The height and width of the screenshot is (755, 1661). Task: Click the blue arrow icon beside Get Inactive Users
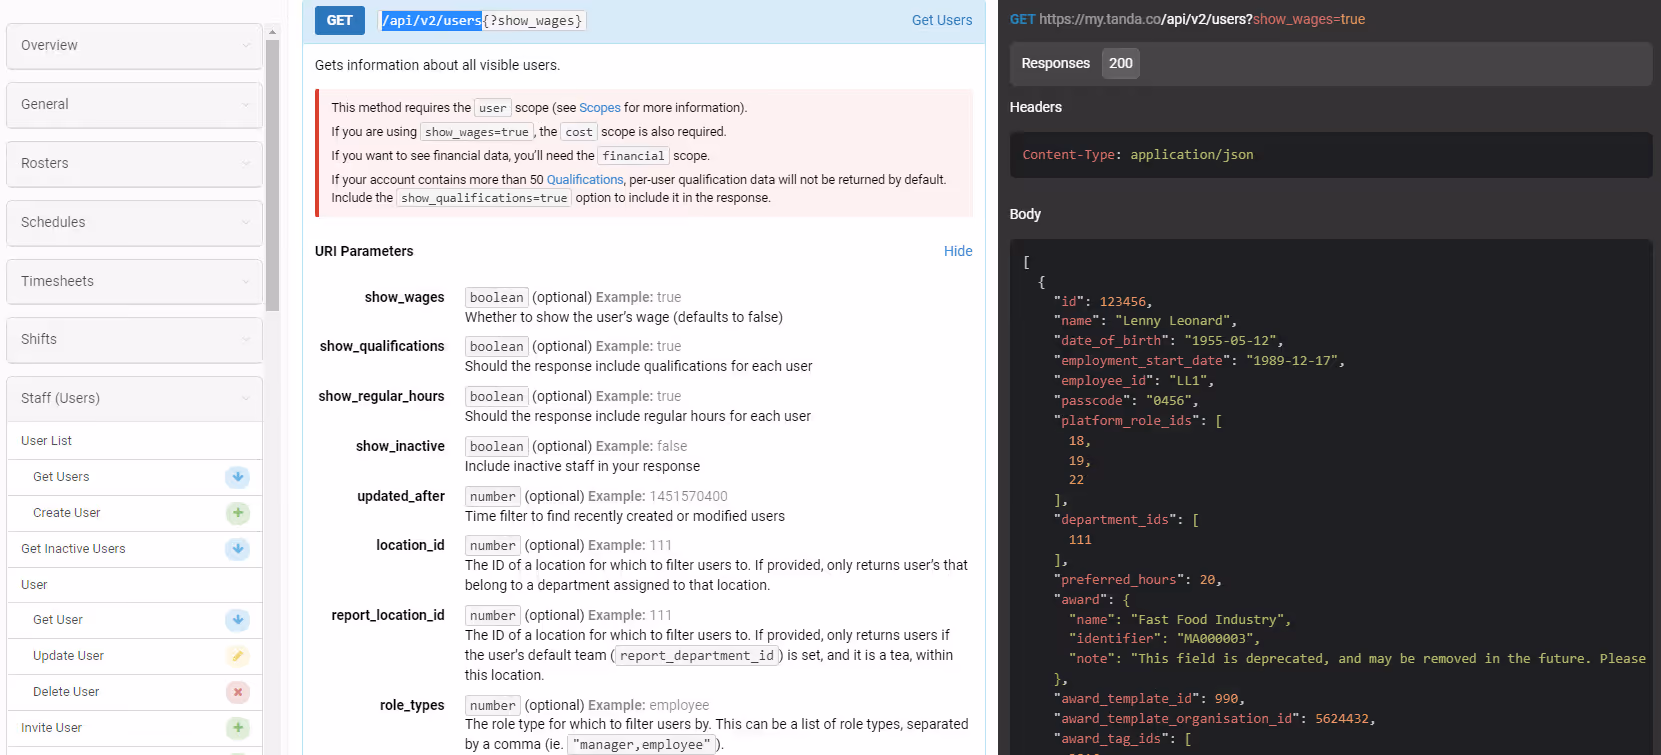coord(237,549)
